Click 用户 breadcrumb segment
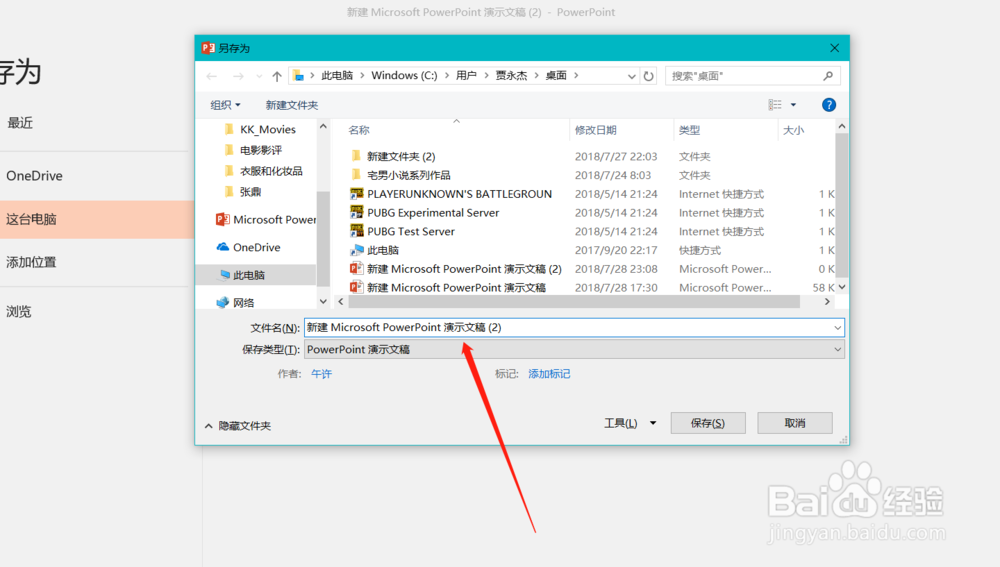The image size is (1000, 567). 466,75
